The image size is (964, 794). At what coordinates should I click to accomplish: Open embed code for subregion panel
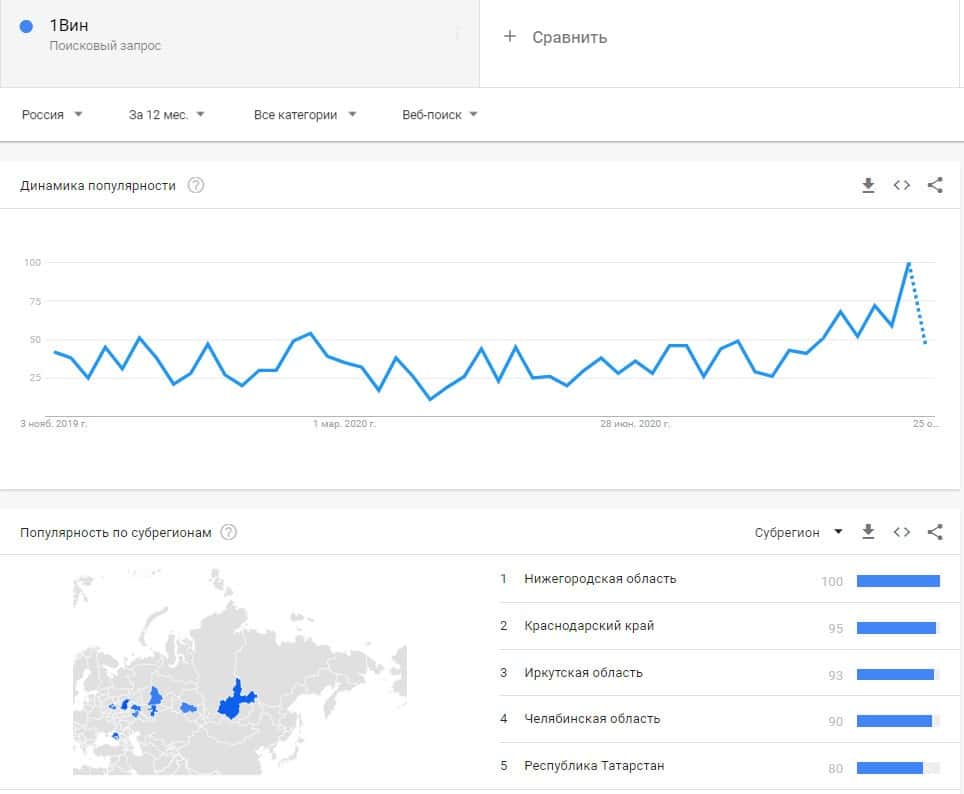(902, 532)
